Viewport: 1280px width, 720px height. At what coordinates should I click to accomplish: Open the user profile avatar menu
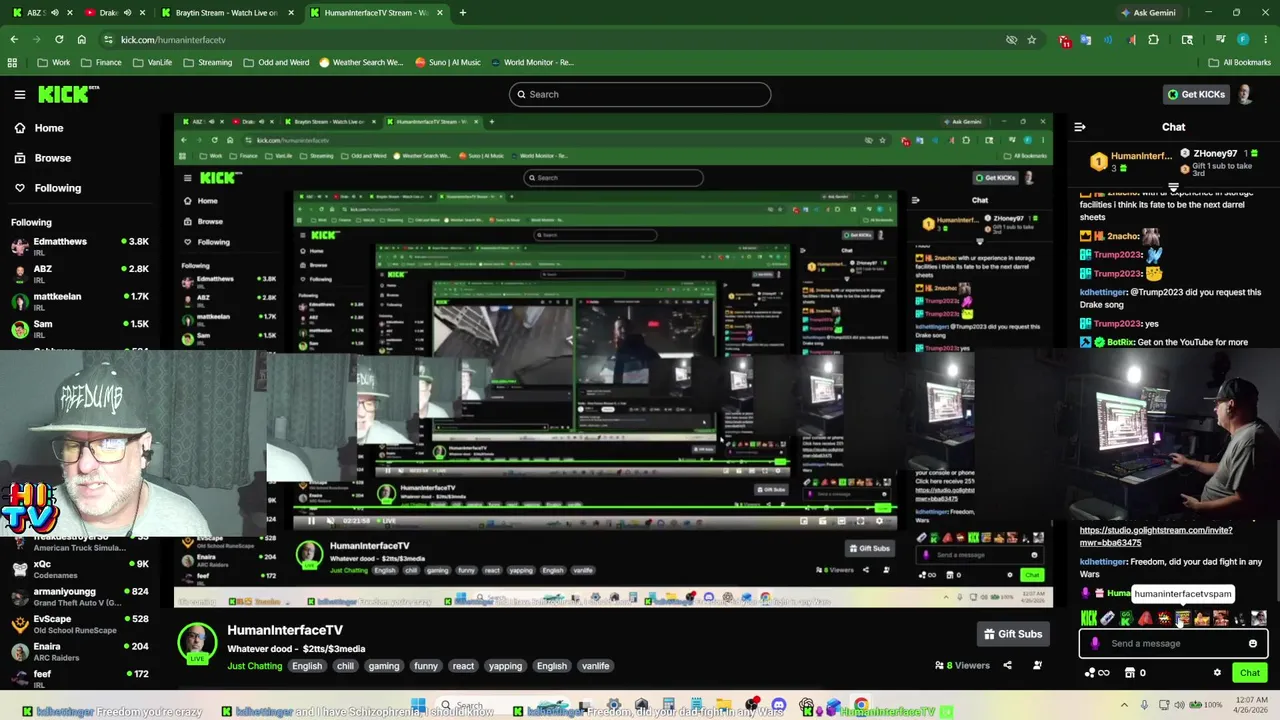coord(1245,94)
